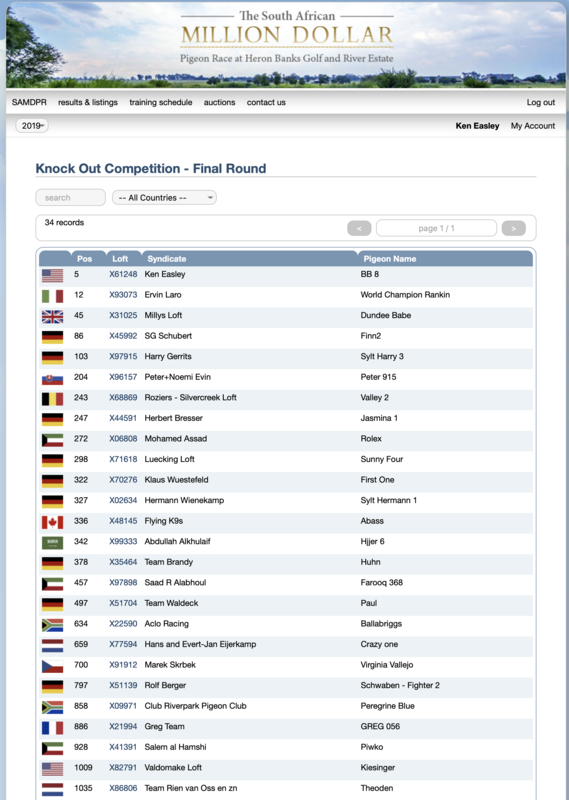Click the South African flag beside Aclo Racing
This screenshot has width=569, height=800.
(53, 625)
